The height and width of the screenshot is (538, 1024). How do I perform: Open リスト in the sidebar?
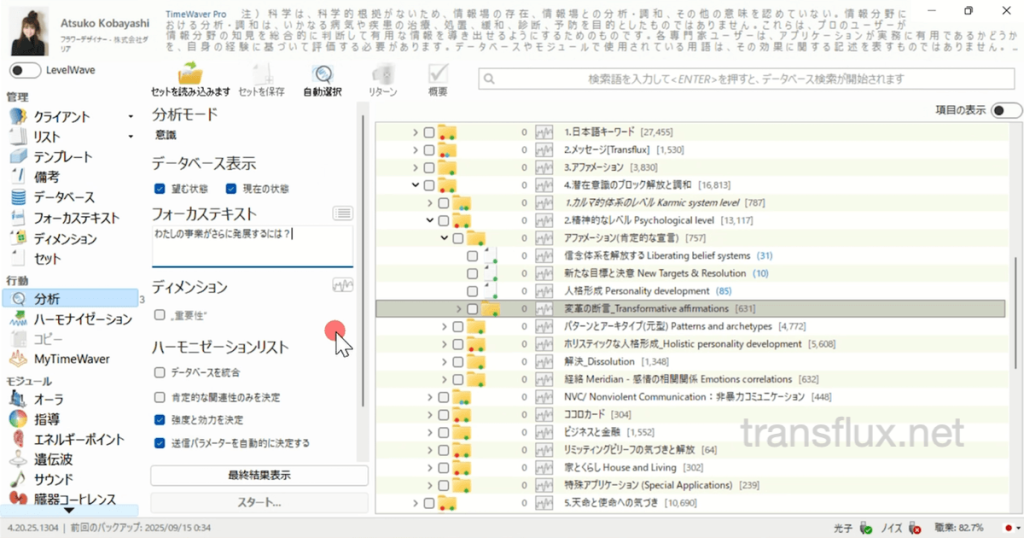click(x=47, y=137)
